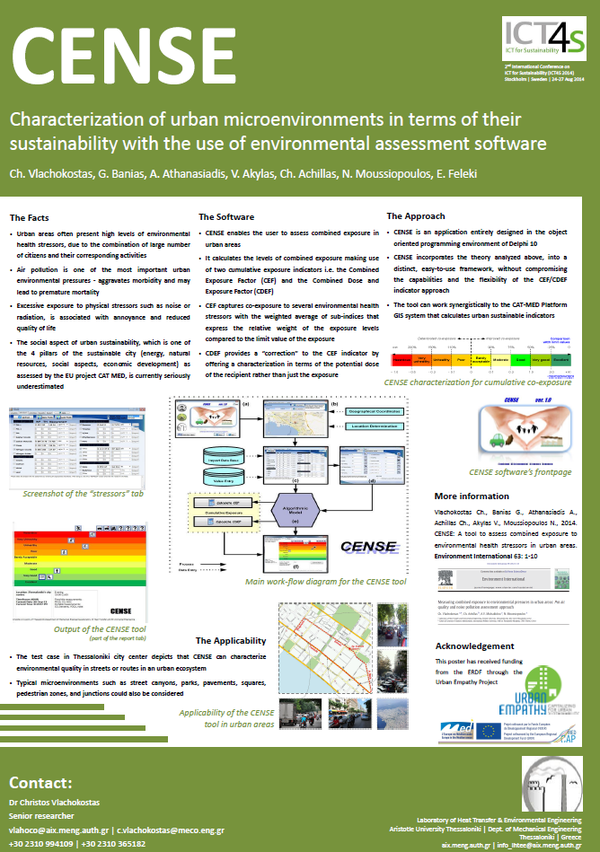
Task: Click the authors line starting Ch. Vlachokostas
Action: (x=243, y=174)
